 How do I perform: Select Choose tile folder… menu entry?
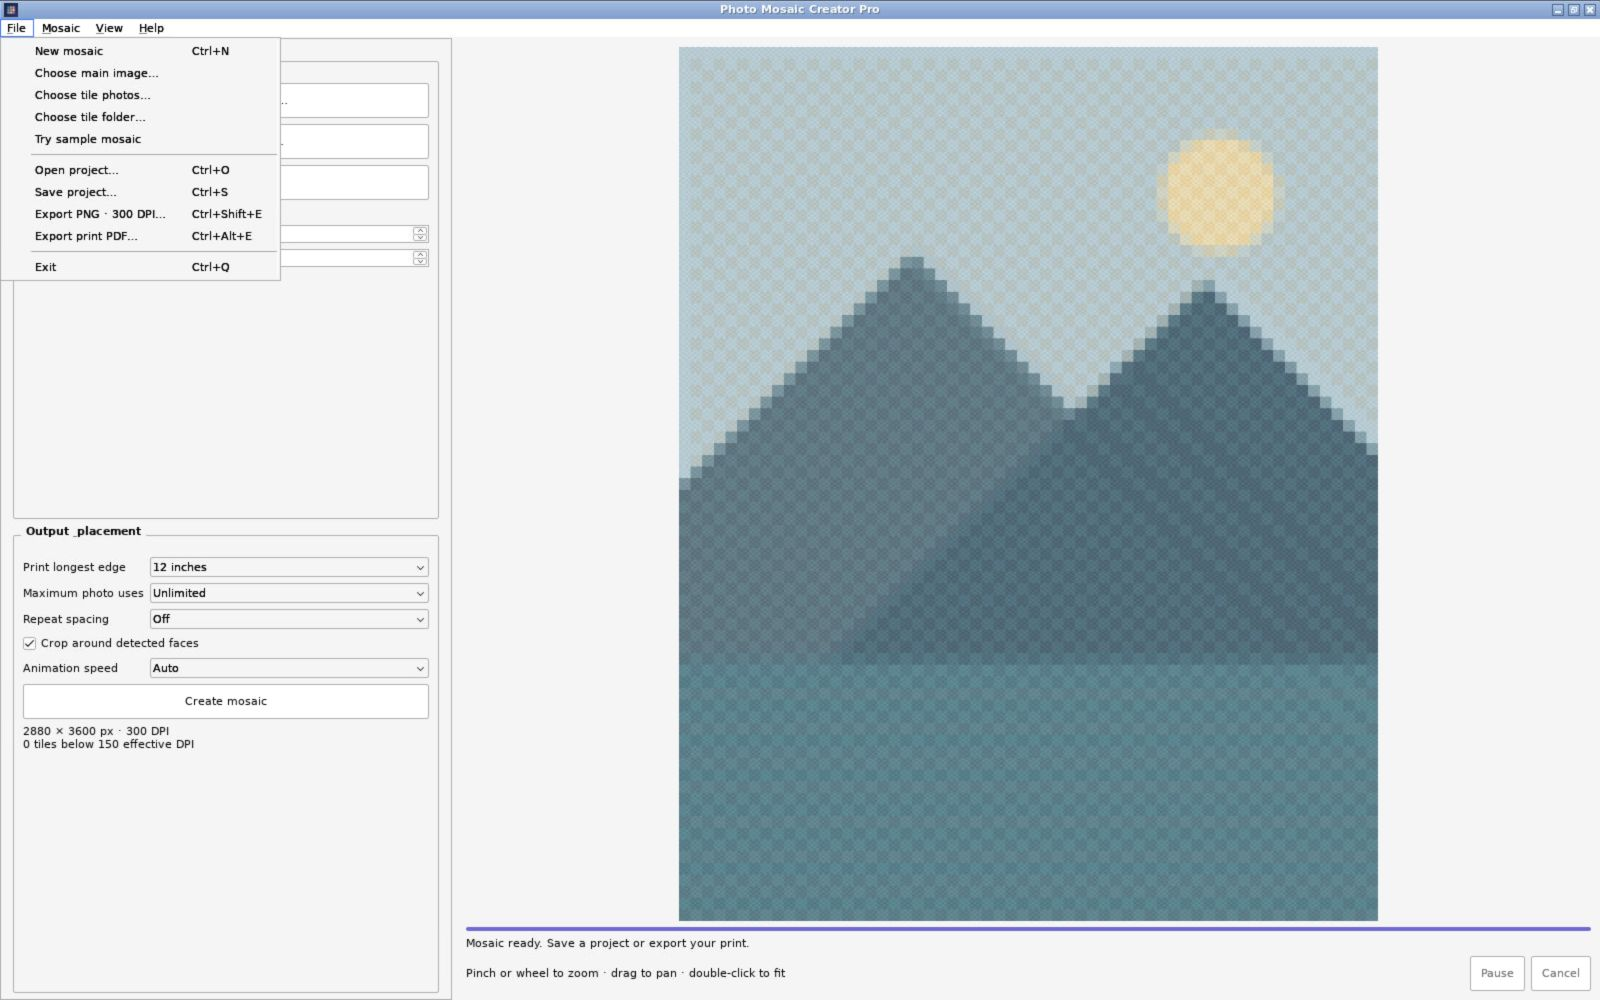pyautogui.click(x=141, y=117)
